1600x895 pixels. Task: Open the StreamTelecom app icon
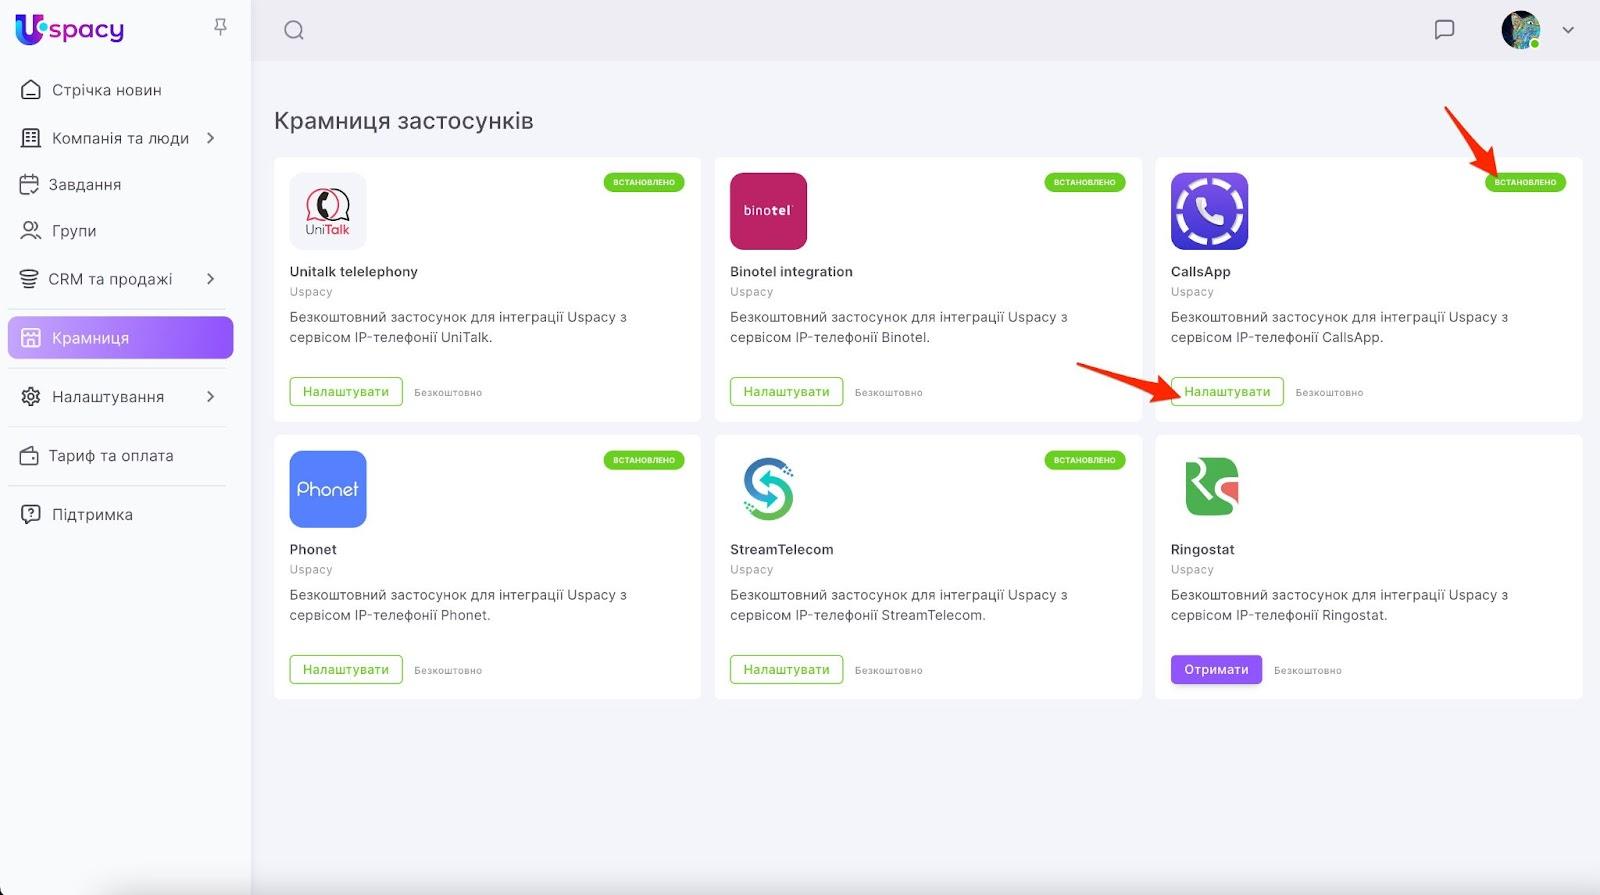pyautogui.click(x=768, y=489)
